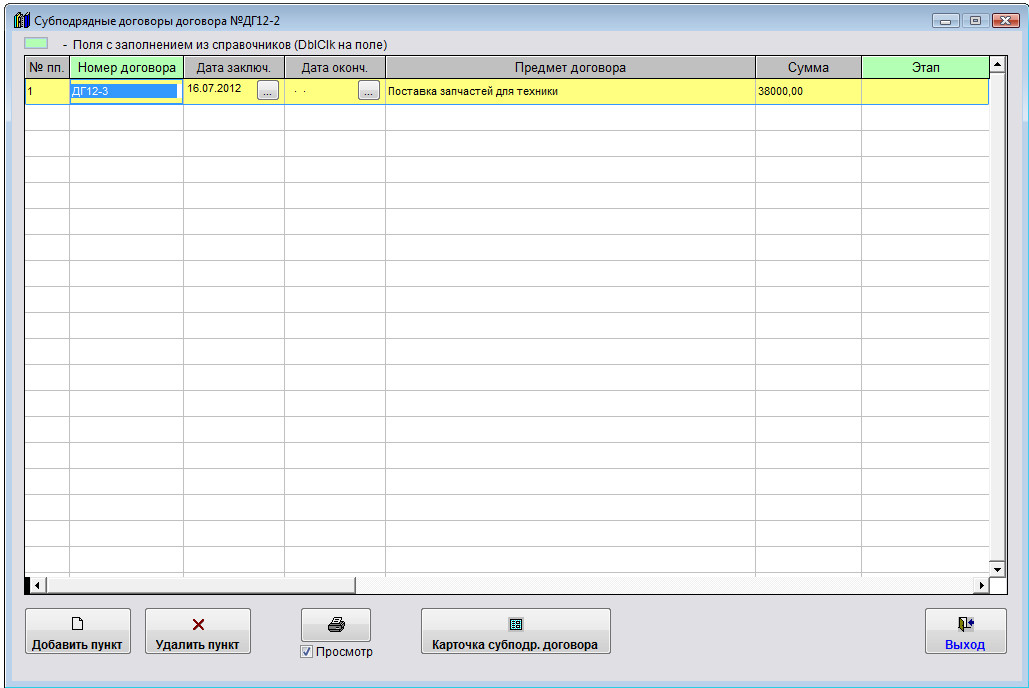
Task: Click the printer icon button
Action: pos(335,625)
